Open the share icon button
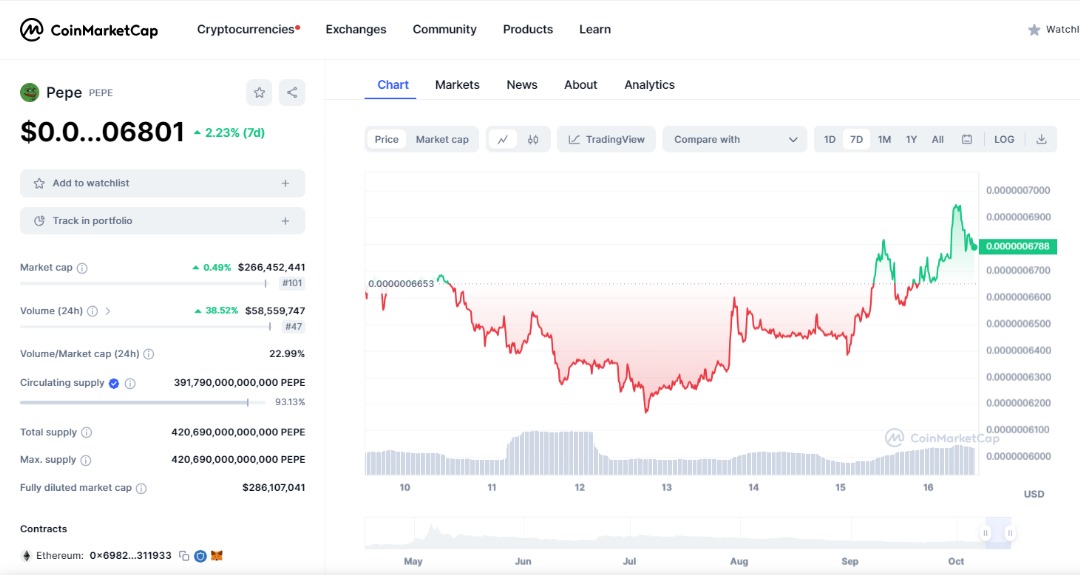This screenshot has height=575, width=1080. [292, 92]
